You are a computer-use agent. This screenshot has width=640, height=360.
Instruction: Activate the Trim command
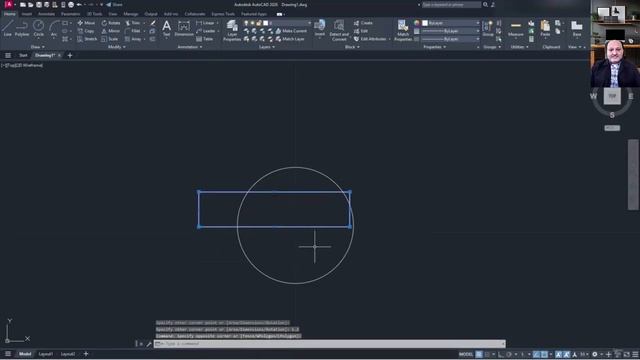pos(133,23)
